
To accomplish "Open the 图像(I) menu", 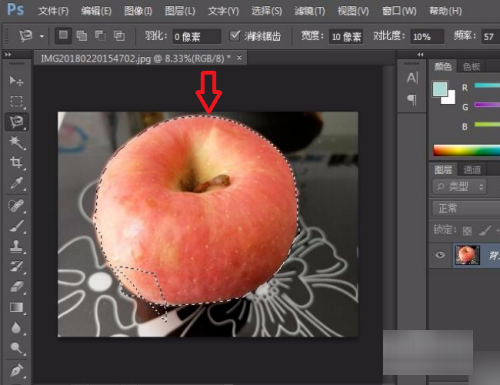I will point(138,11).
